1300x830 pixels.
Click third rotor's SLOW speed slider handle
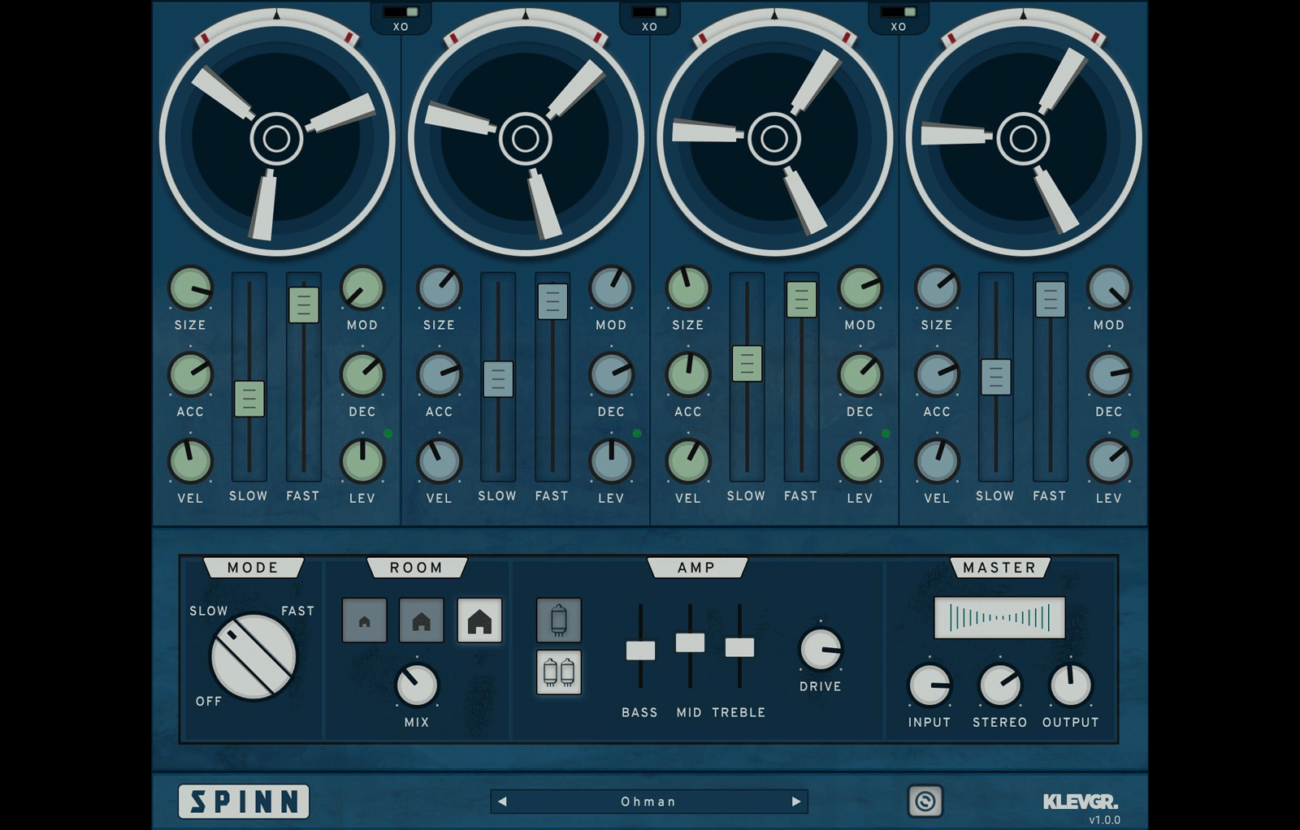(747, 364)
